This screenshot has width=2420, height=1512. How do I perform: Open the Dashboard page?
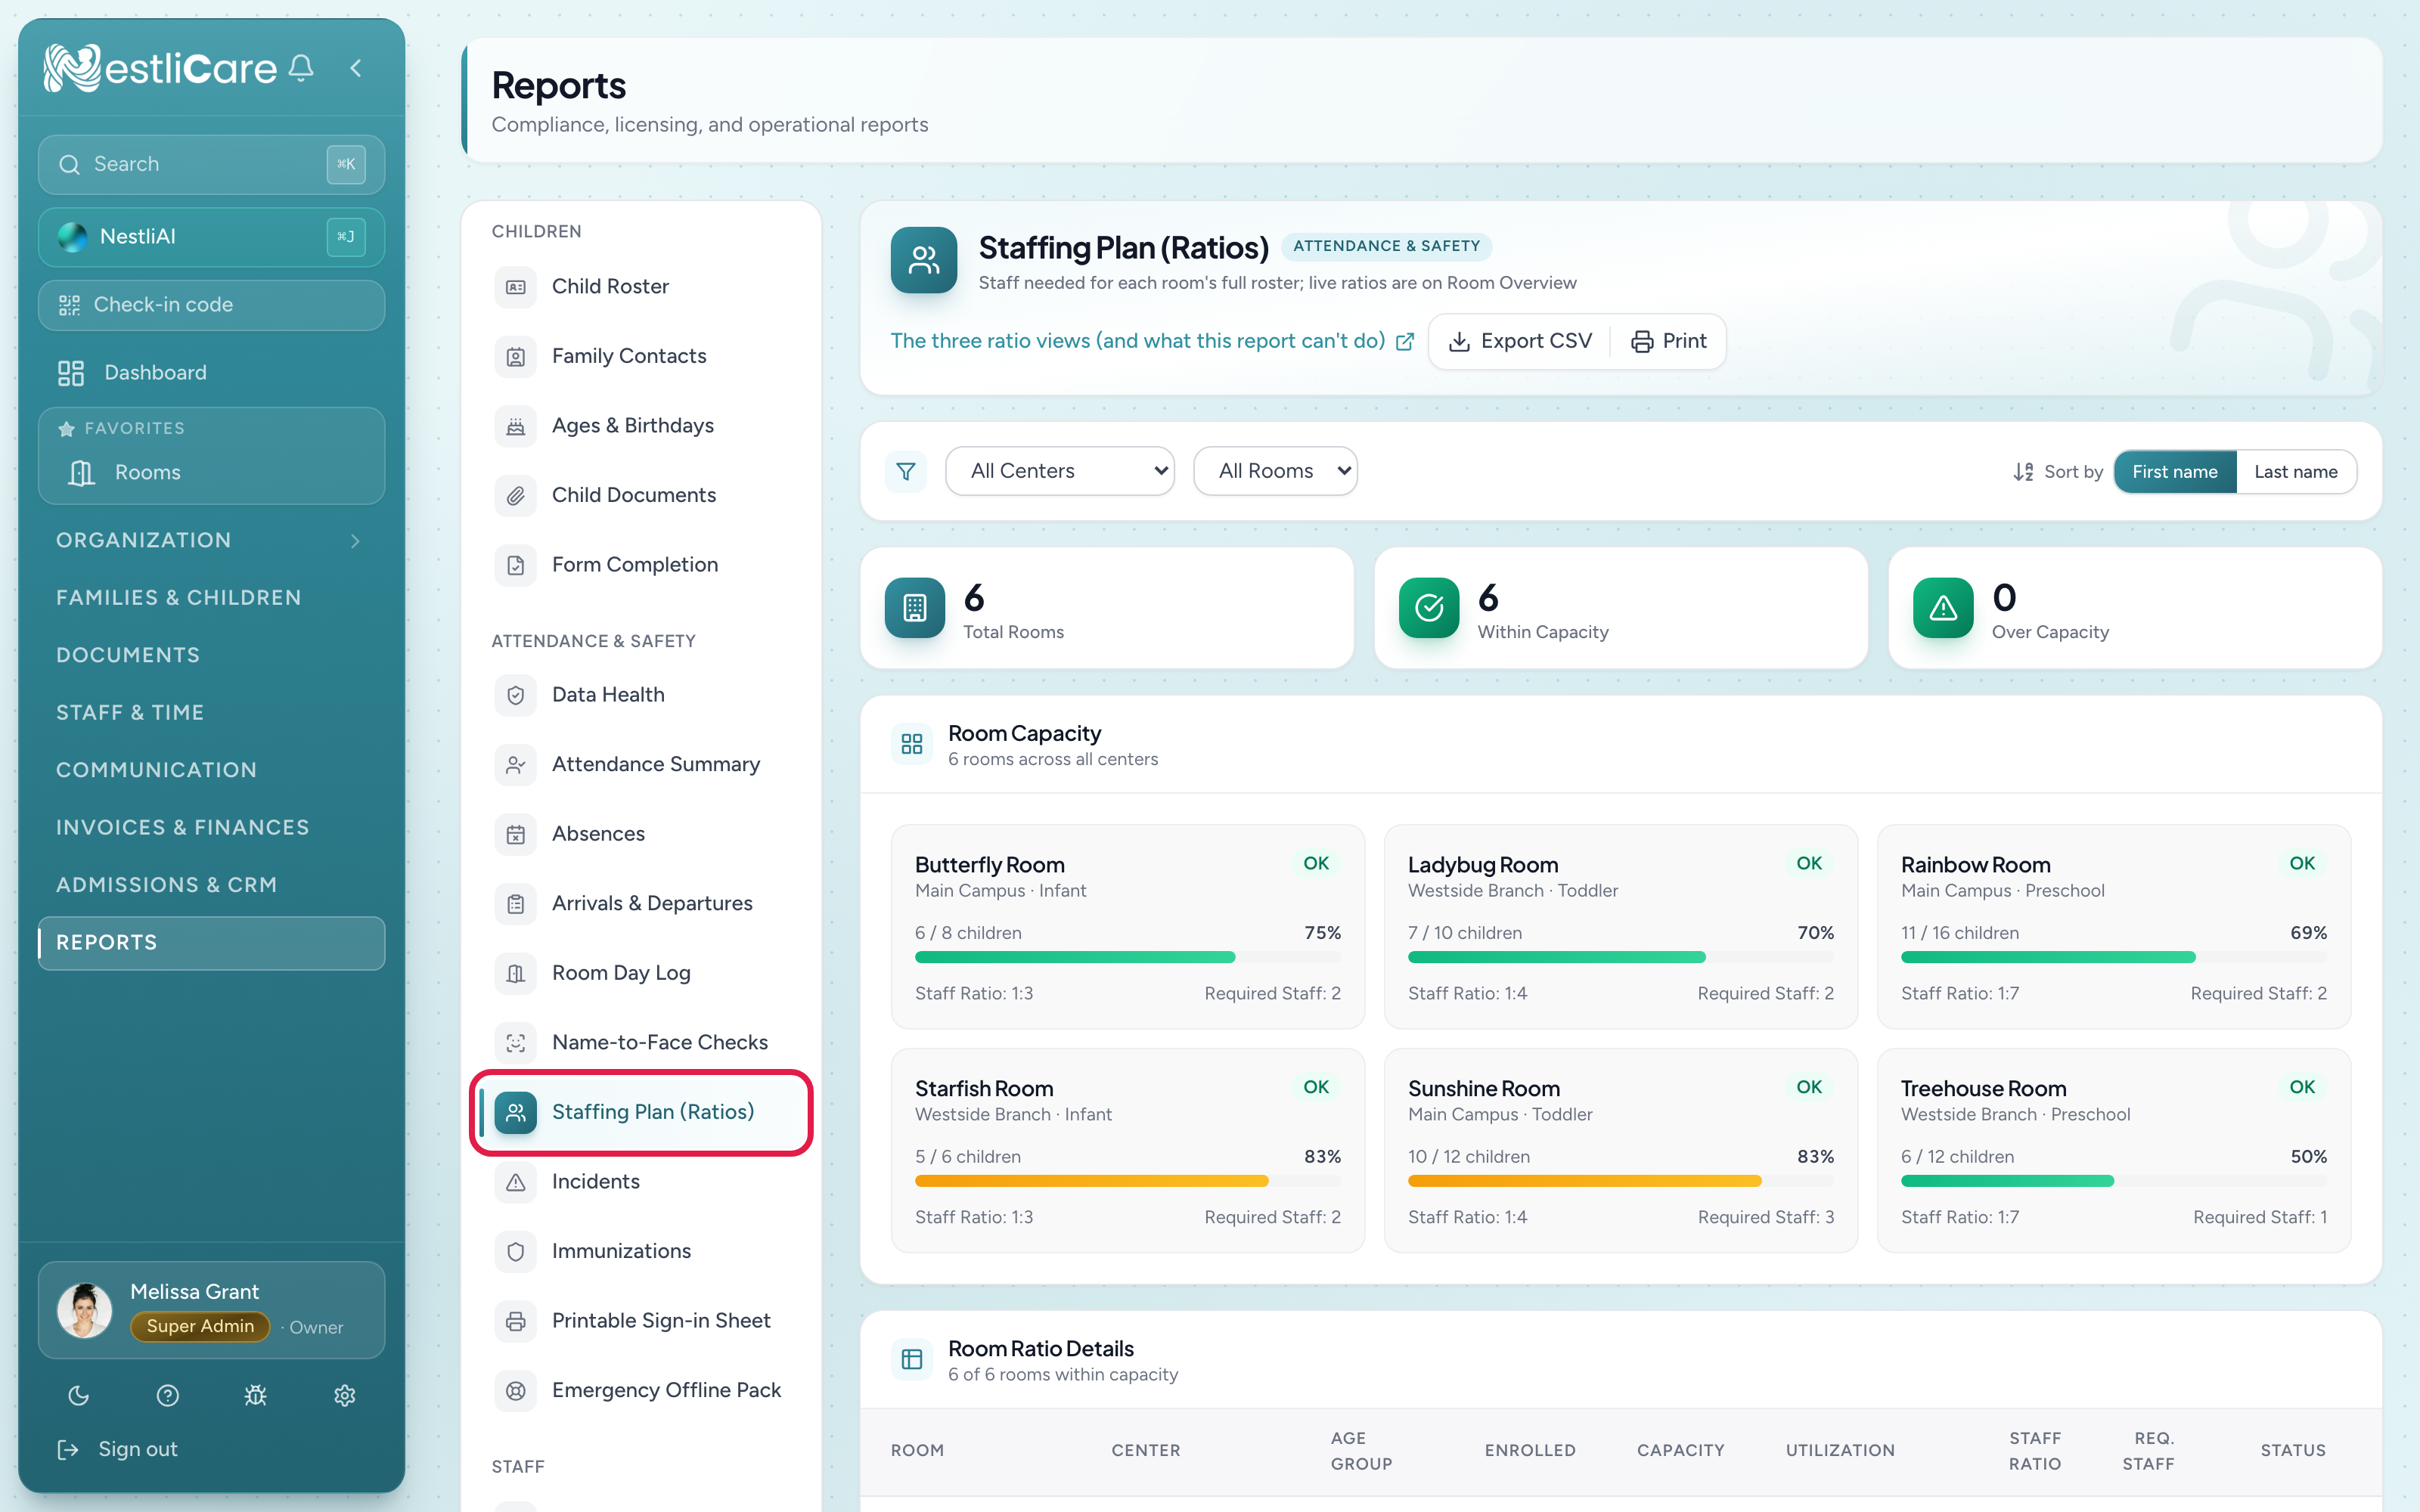click(x=211, y=373)
